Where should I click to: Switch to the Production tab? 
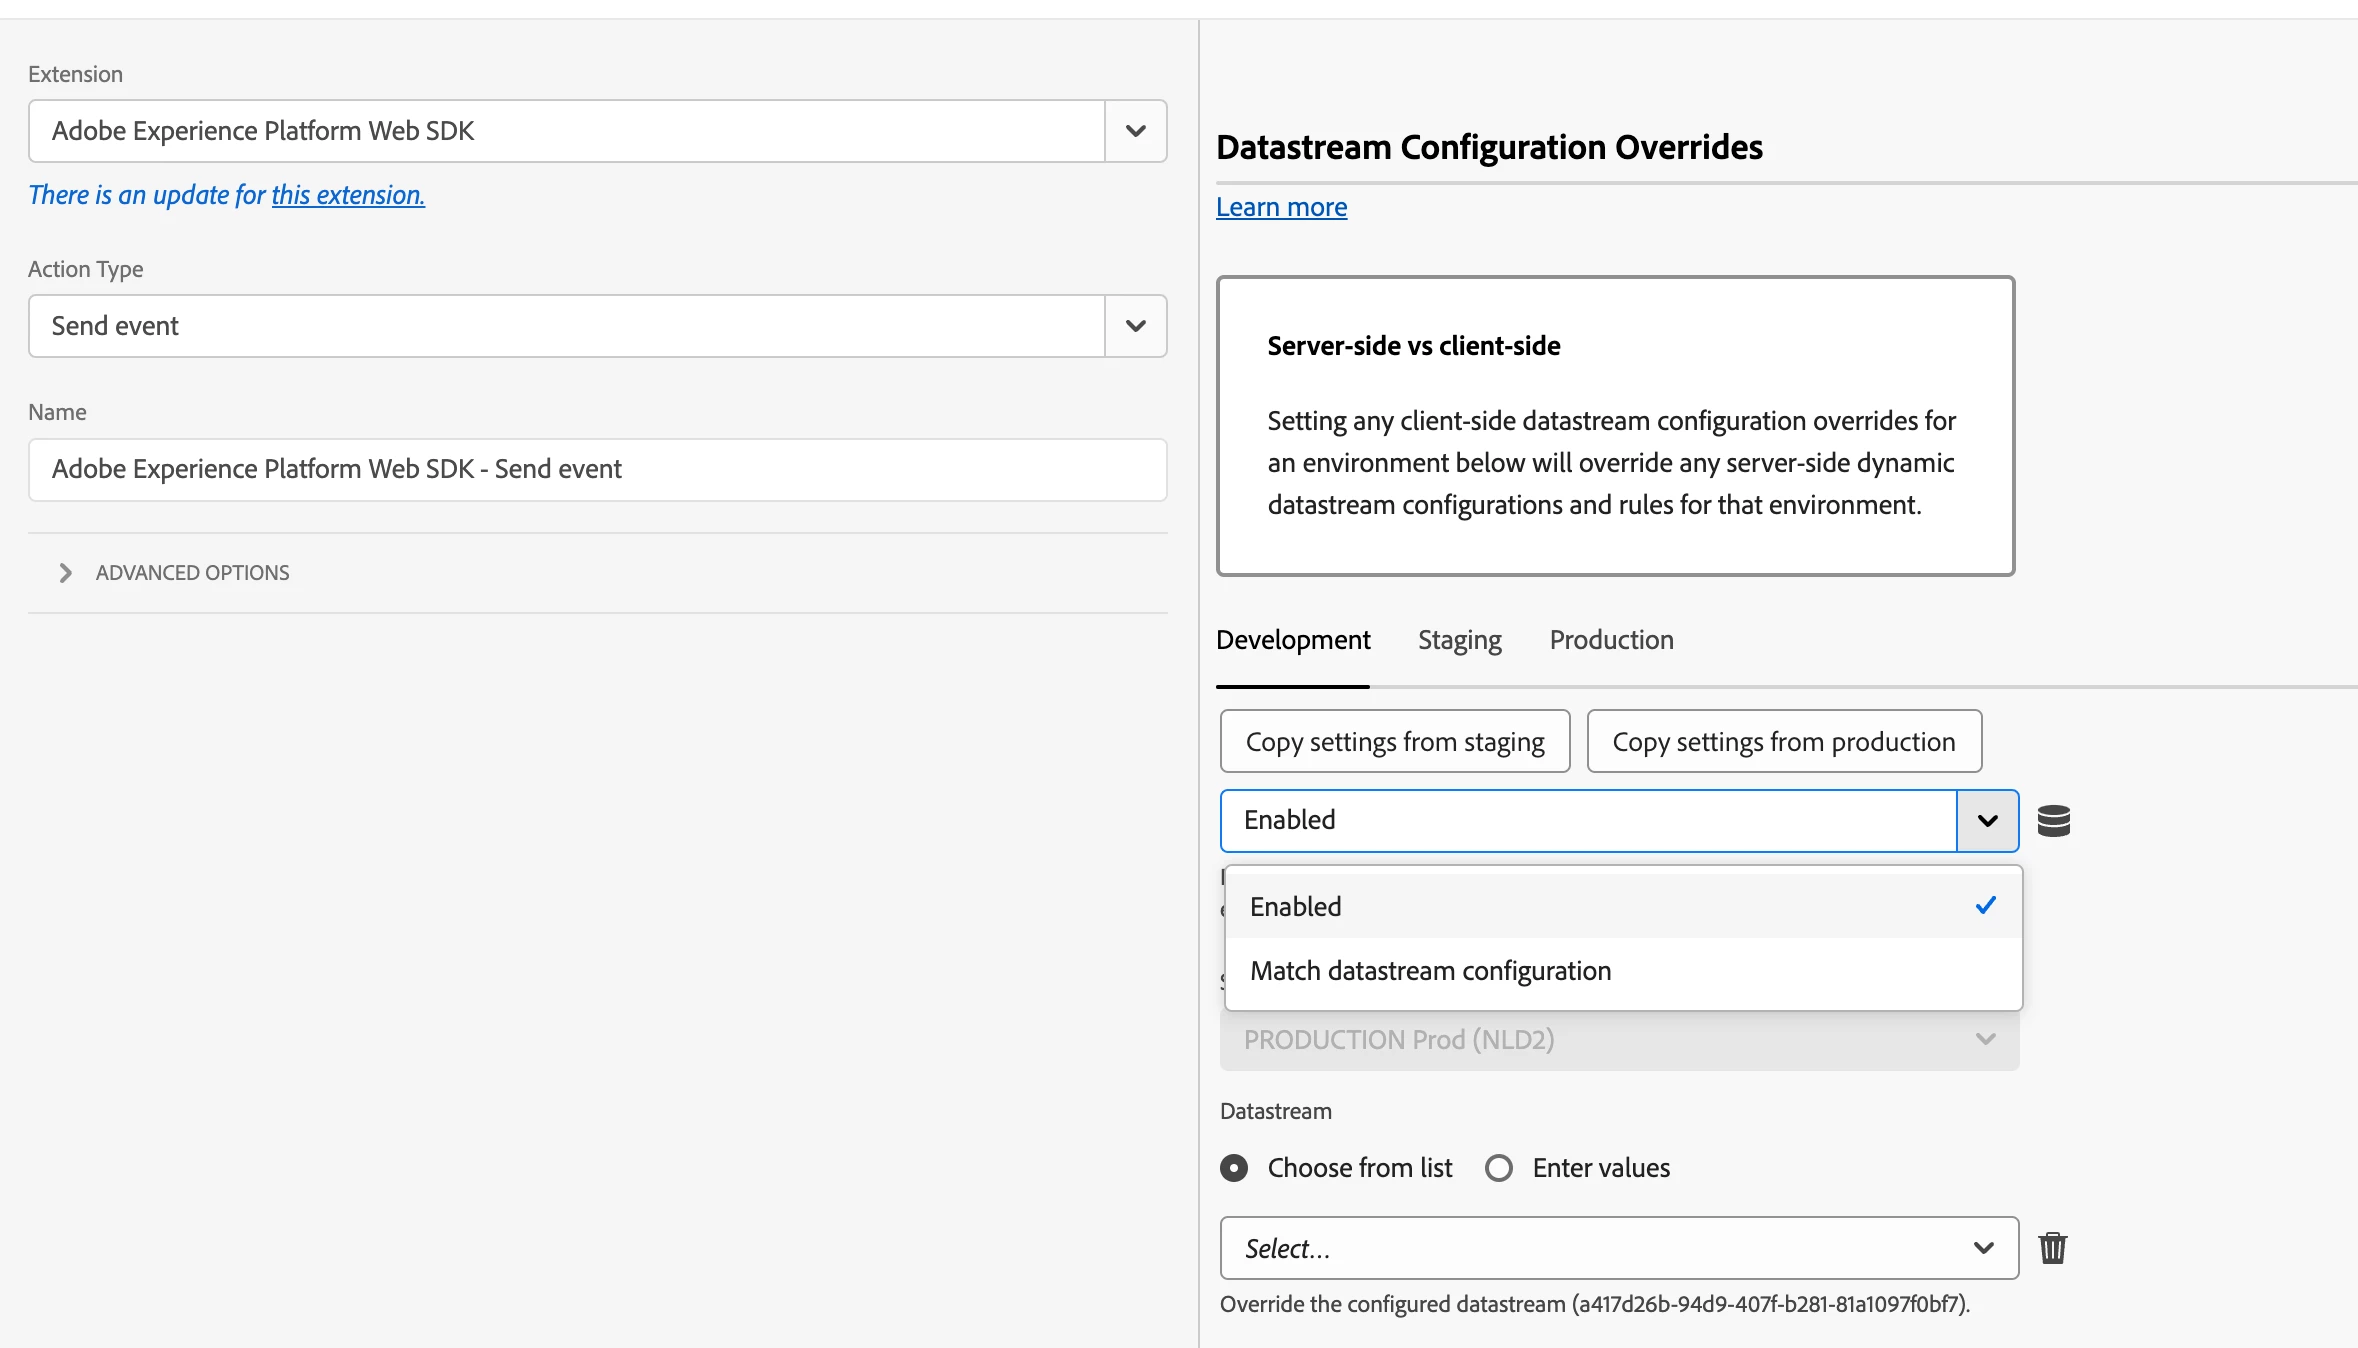point(1611,640)
